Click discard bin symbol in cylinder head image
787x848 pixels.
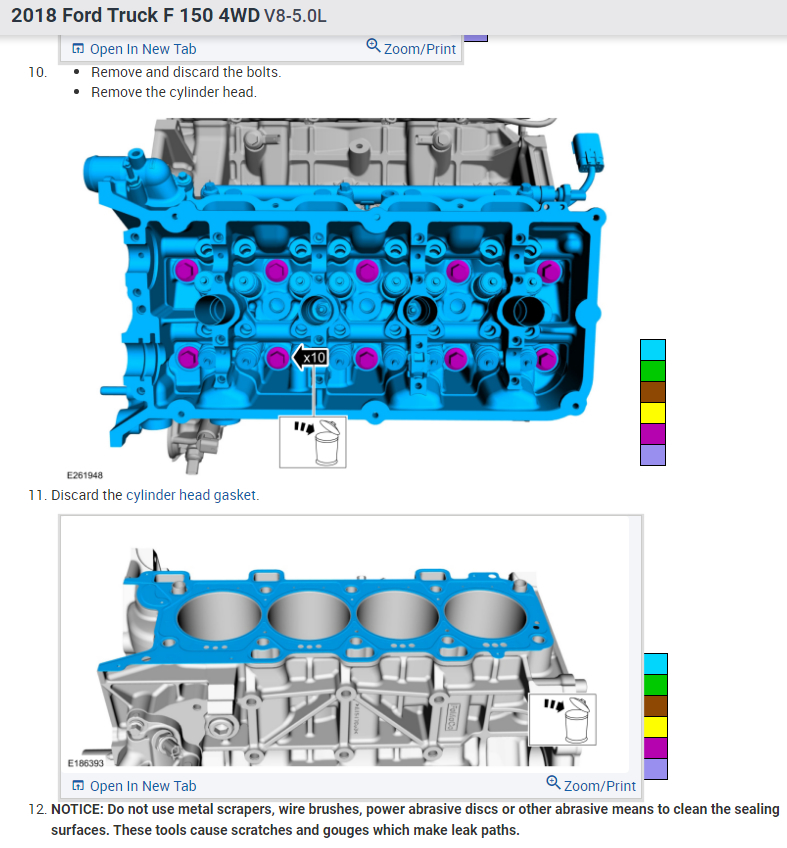point(313,442)
